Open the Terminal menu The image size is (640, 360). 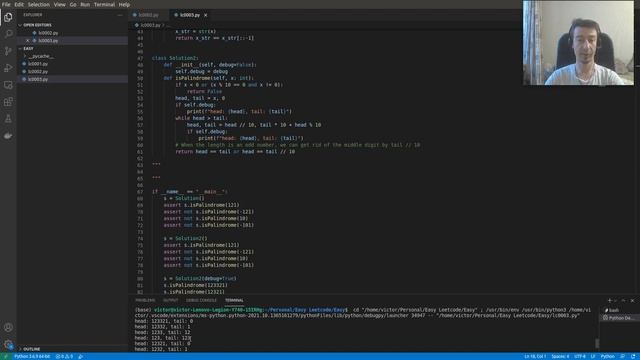pos(104,4)
